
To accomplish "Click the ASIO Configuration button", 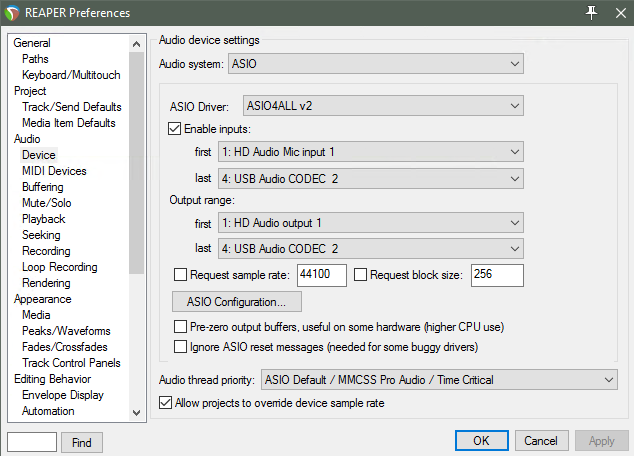I will pos(237,302).
